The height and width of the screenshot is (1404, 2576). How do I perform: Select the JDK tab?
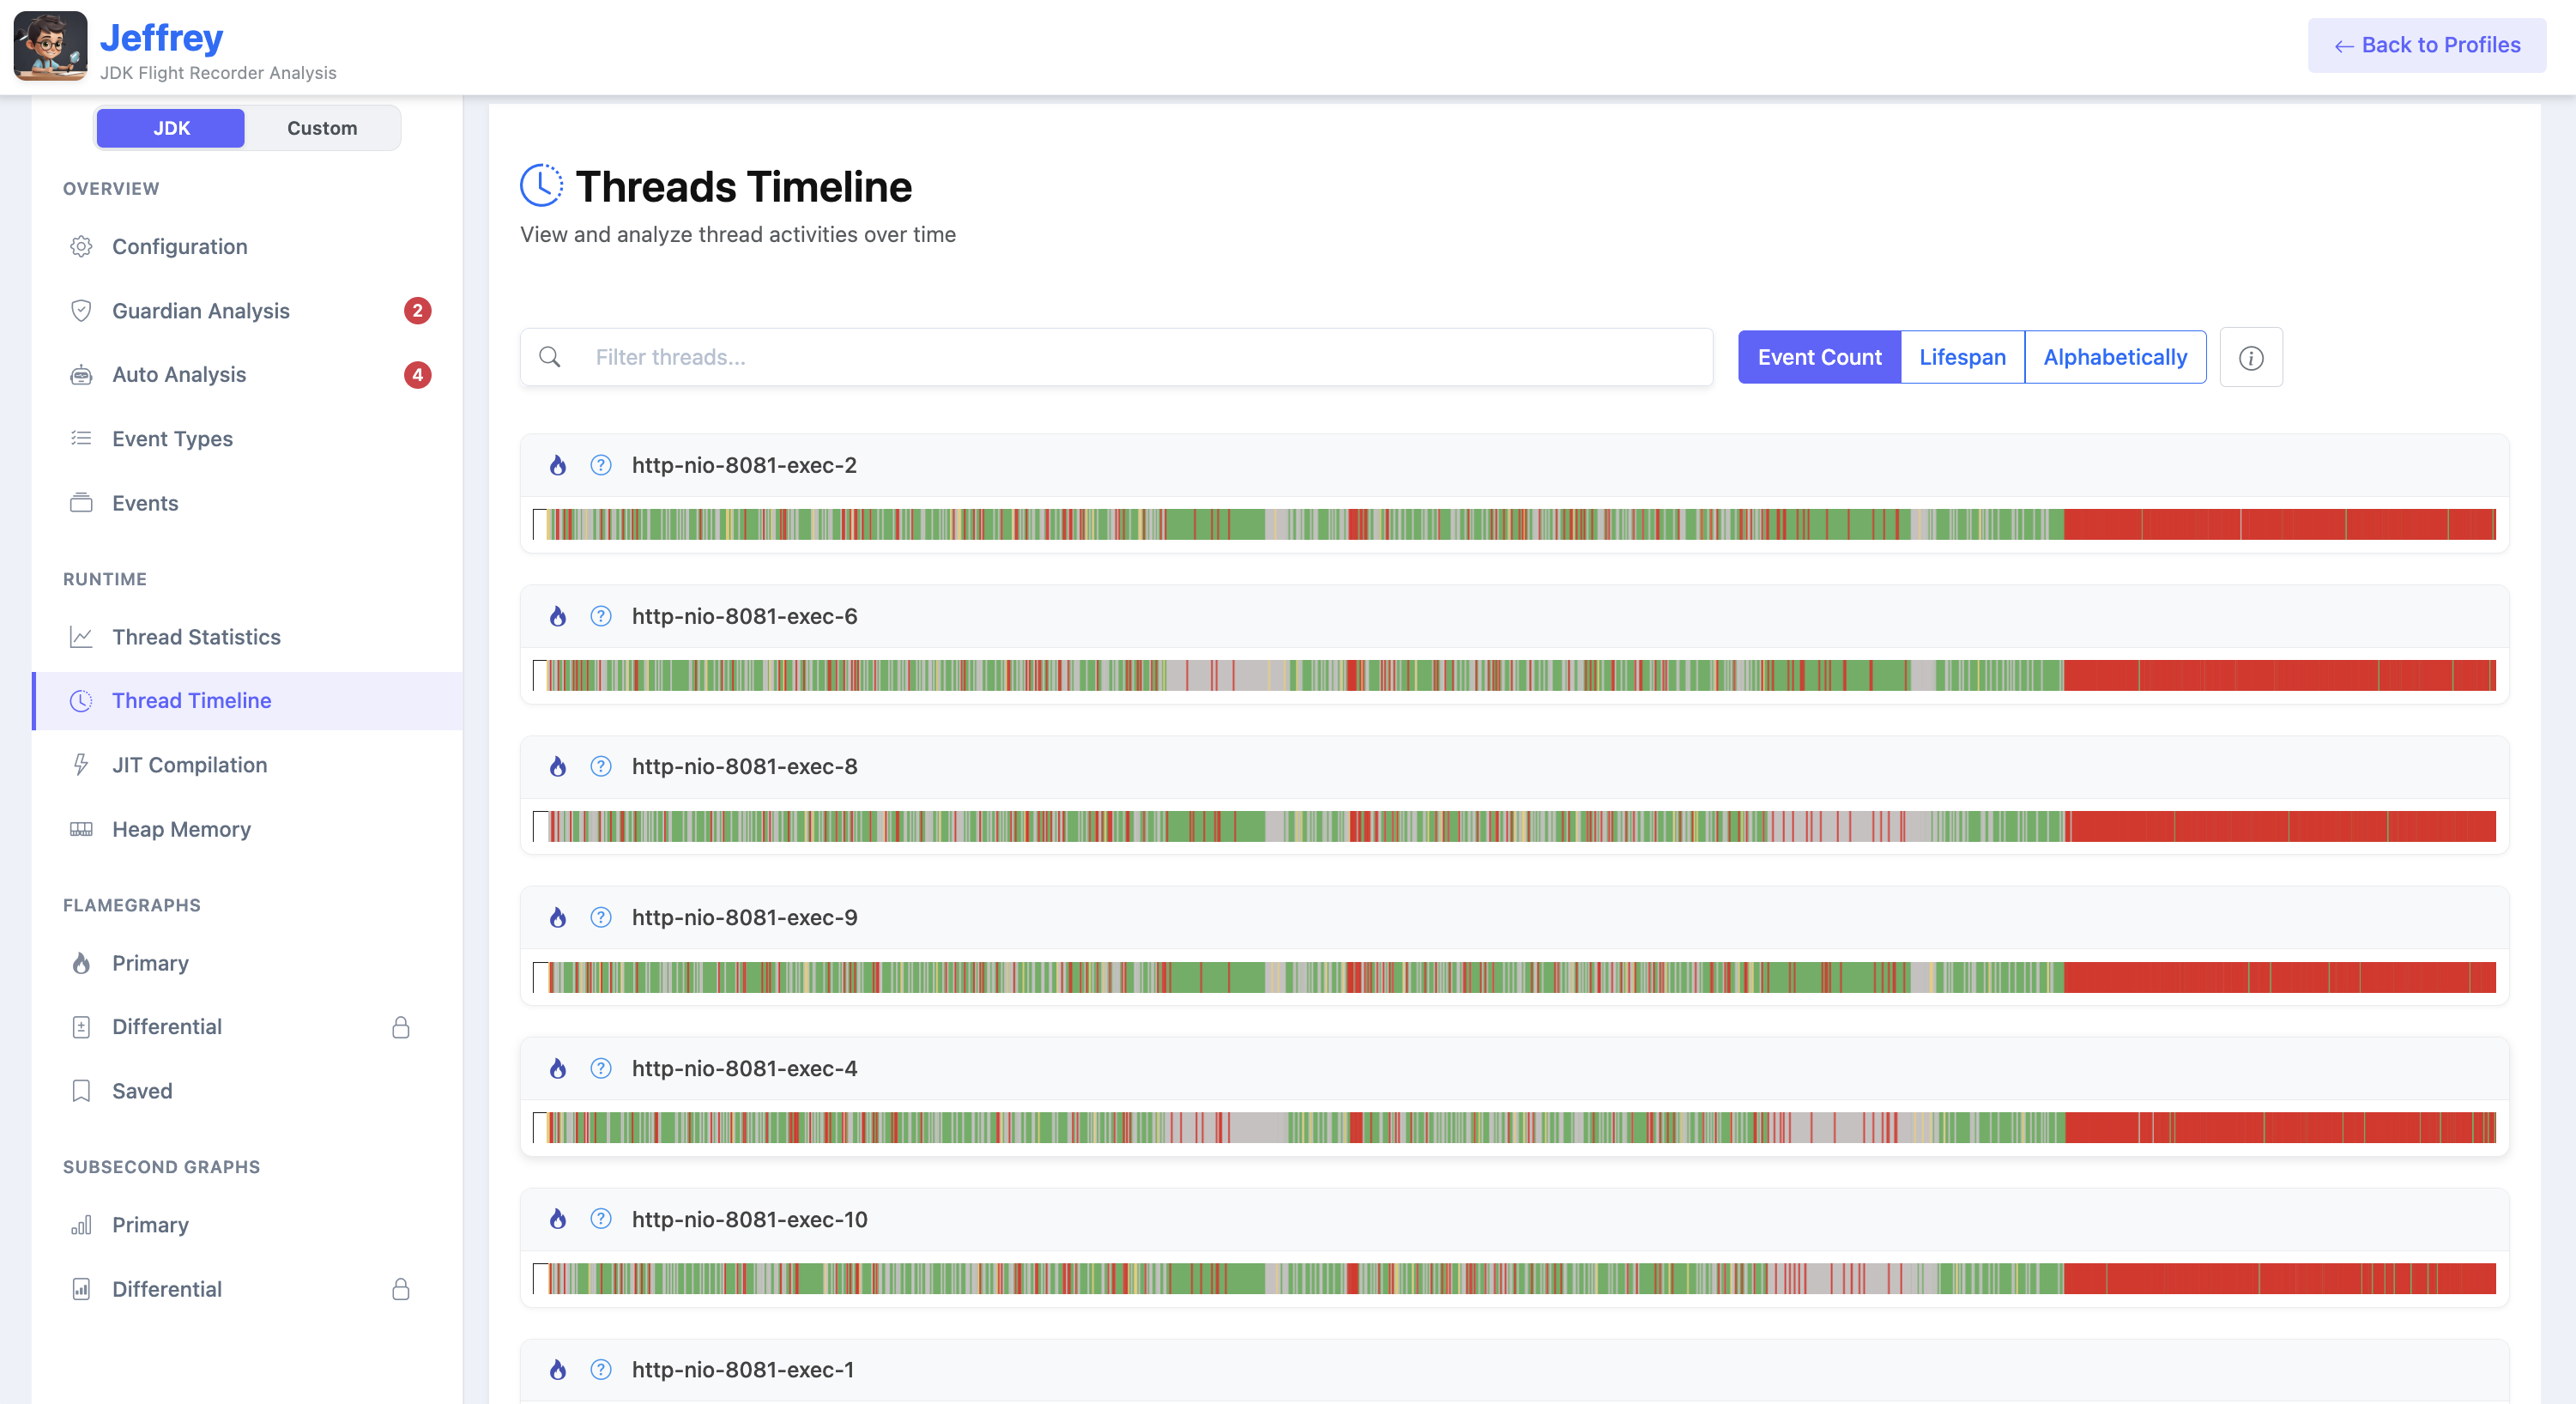click(170, 128)
